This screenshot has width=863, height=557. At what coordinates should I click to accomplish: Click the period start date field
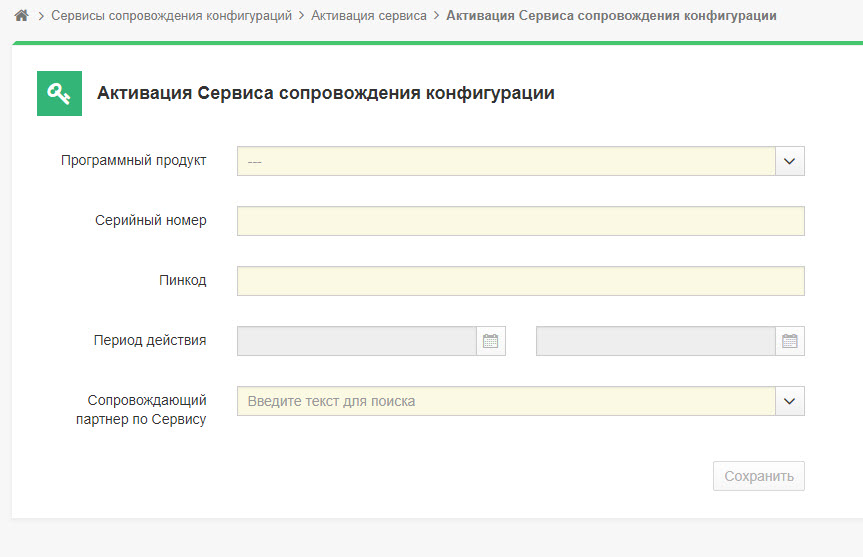tap(357, 341)
